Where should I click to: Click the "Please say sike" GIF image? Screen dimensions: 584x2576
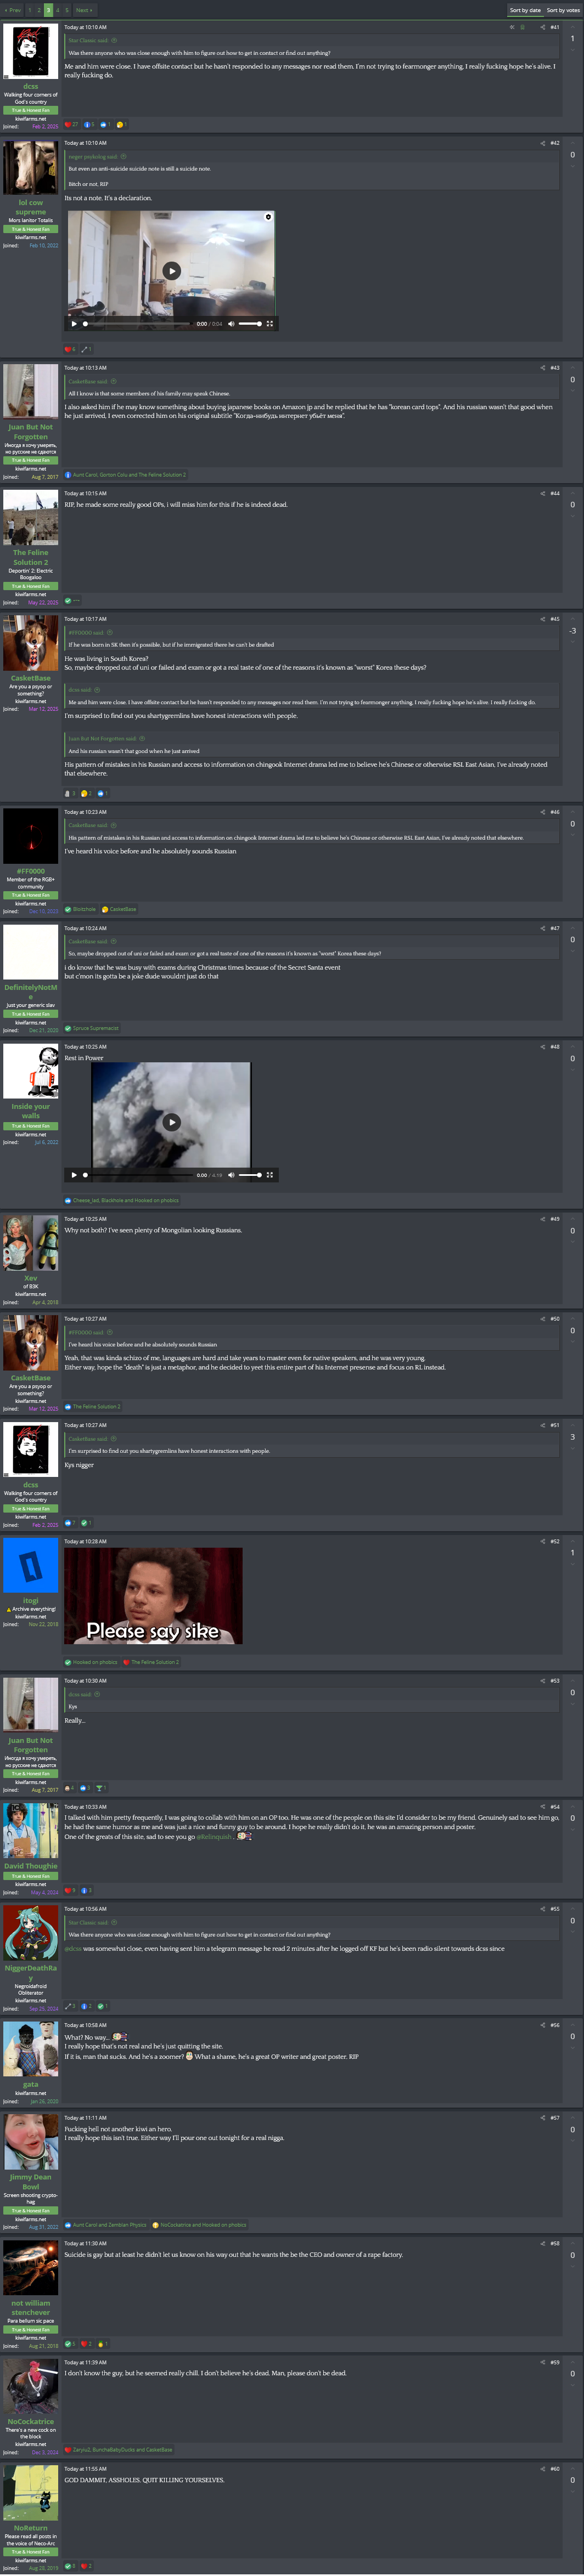(x=153, y=1596)
